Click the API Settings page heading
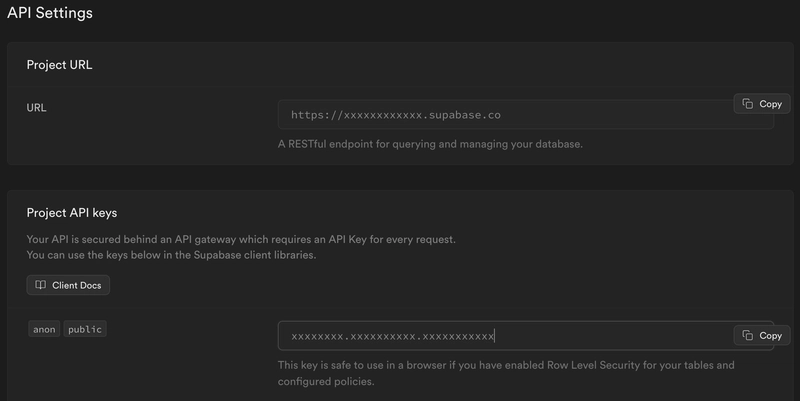This screenshot has height=401, width=800. 50,13
